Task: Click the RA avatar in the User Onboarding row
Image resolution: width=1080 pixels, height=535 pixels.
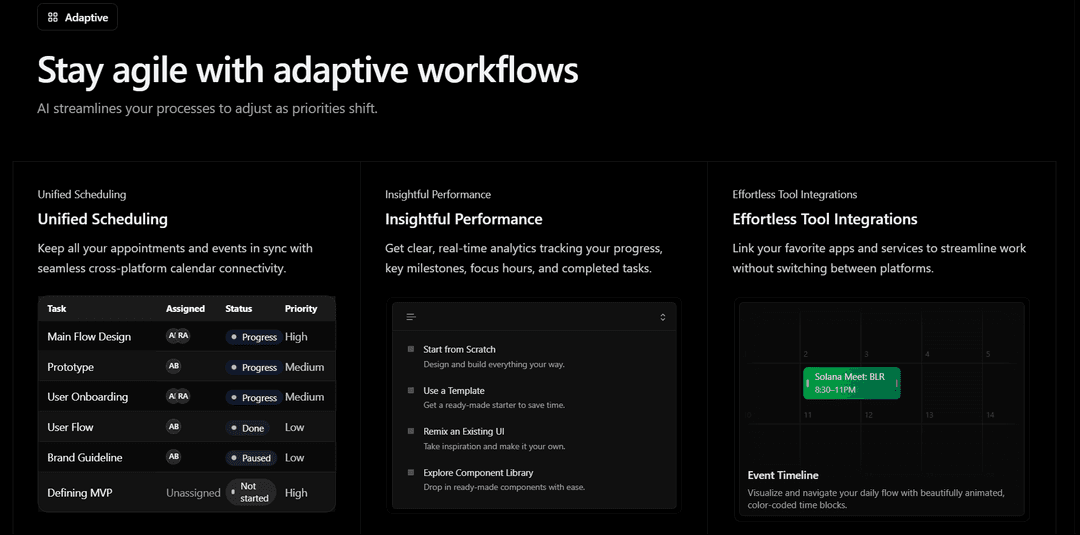Action: pos(183,397)
